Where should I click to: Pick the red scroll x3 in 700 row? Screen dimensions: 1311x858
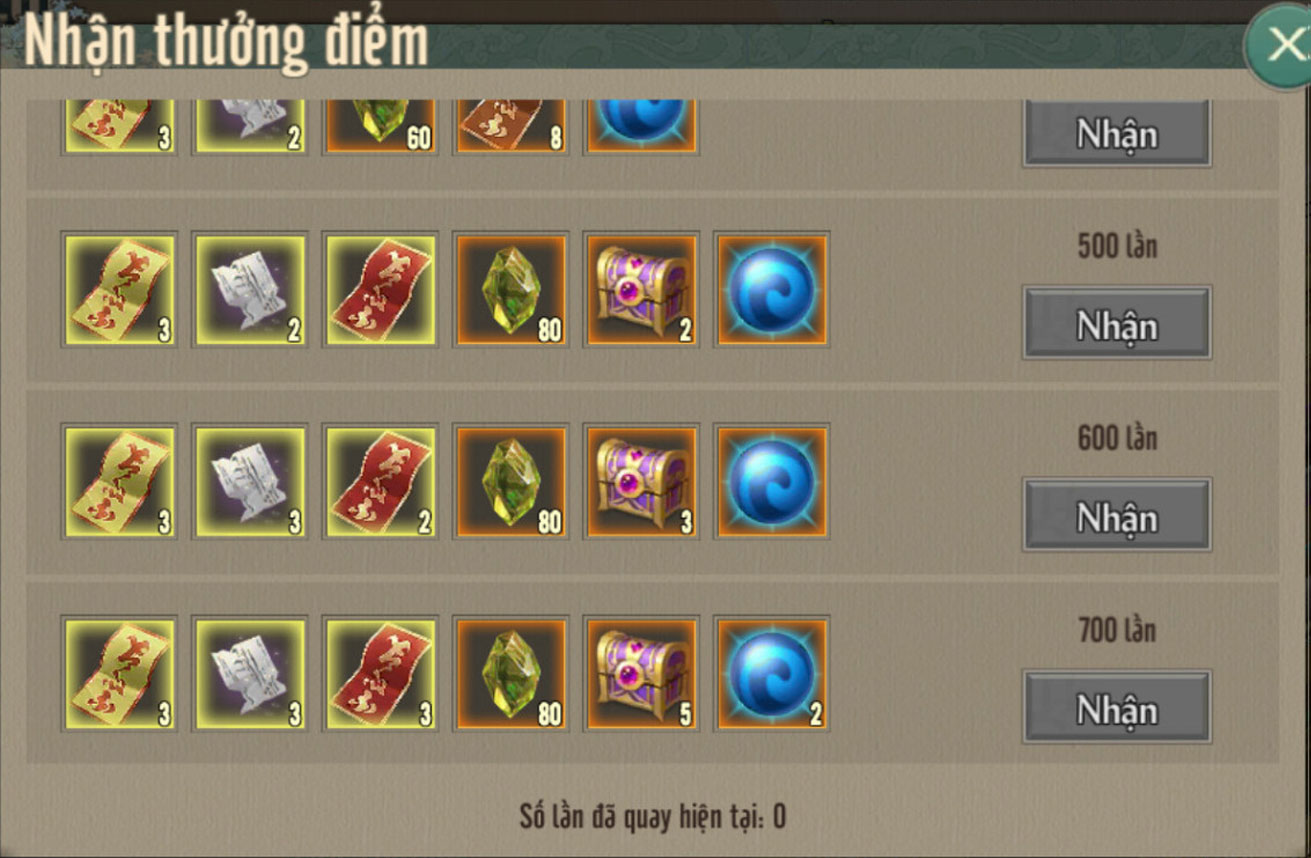pyautogui.click(x=381, y=674)
